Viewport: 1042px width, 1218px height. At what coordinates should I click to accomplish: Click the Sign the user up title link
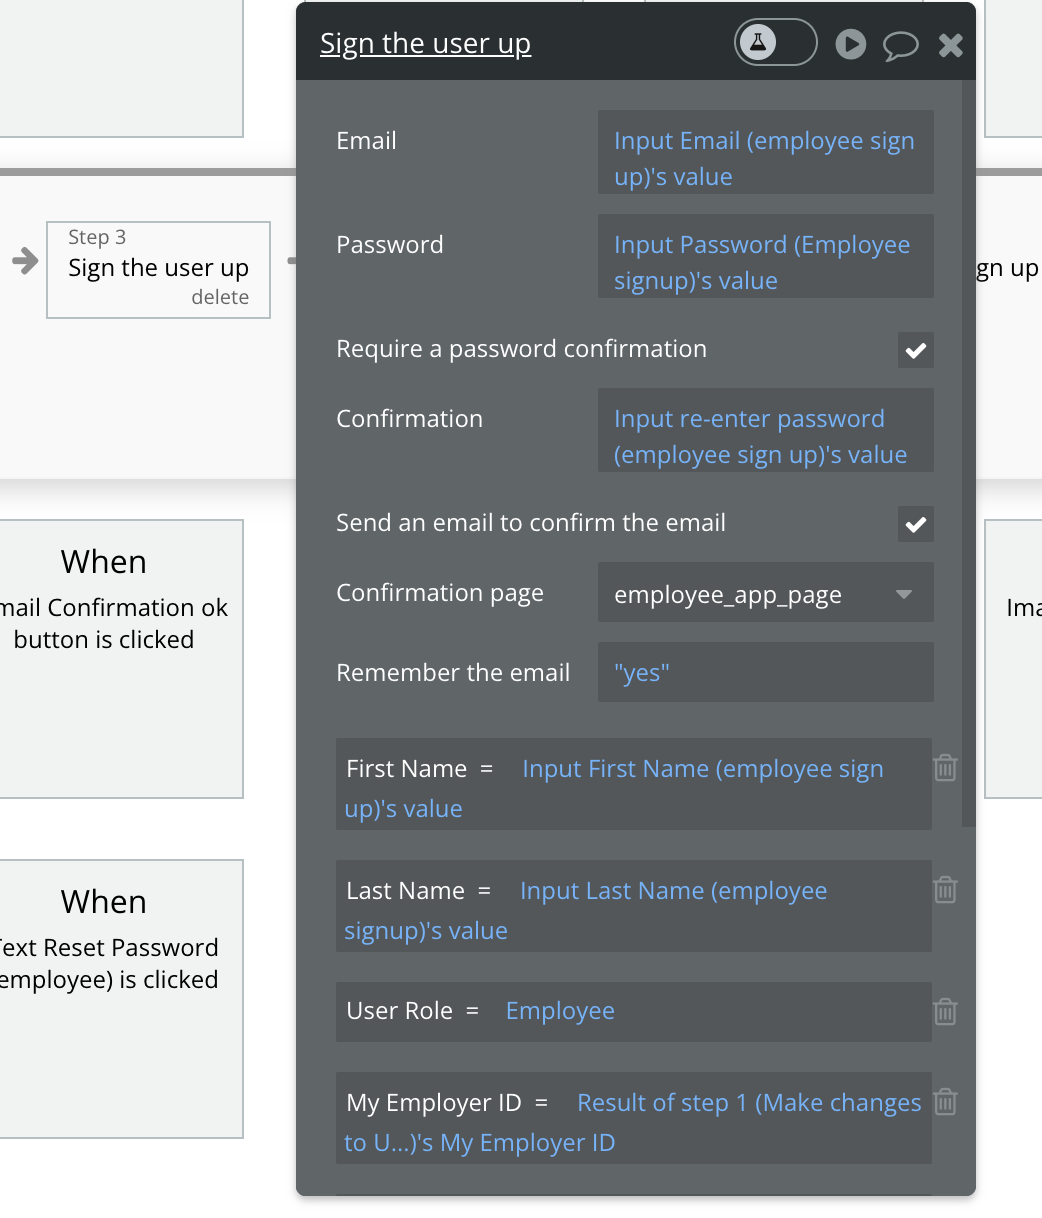tap(425, 44)
